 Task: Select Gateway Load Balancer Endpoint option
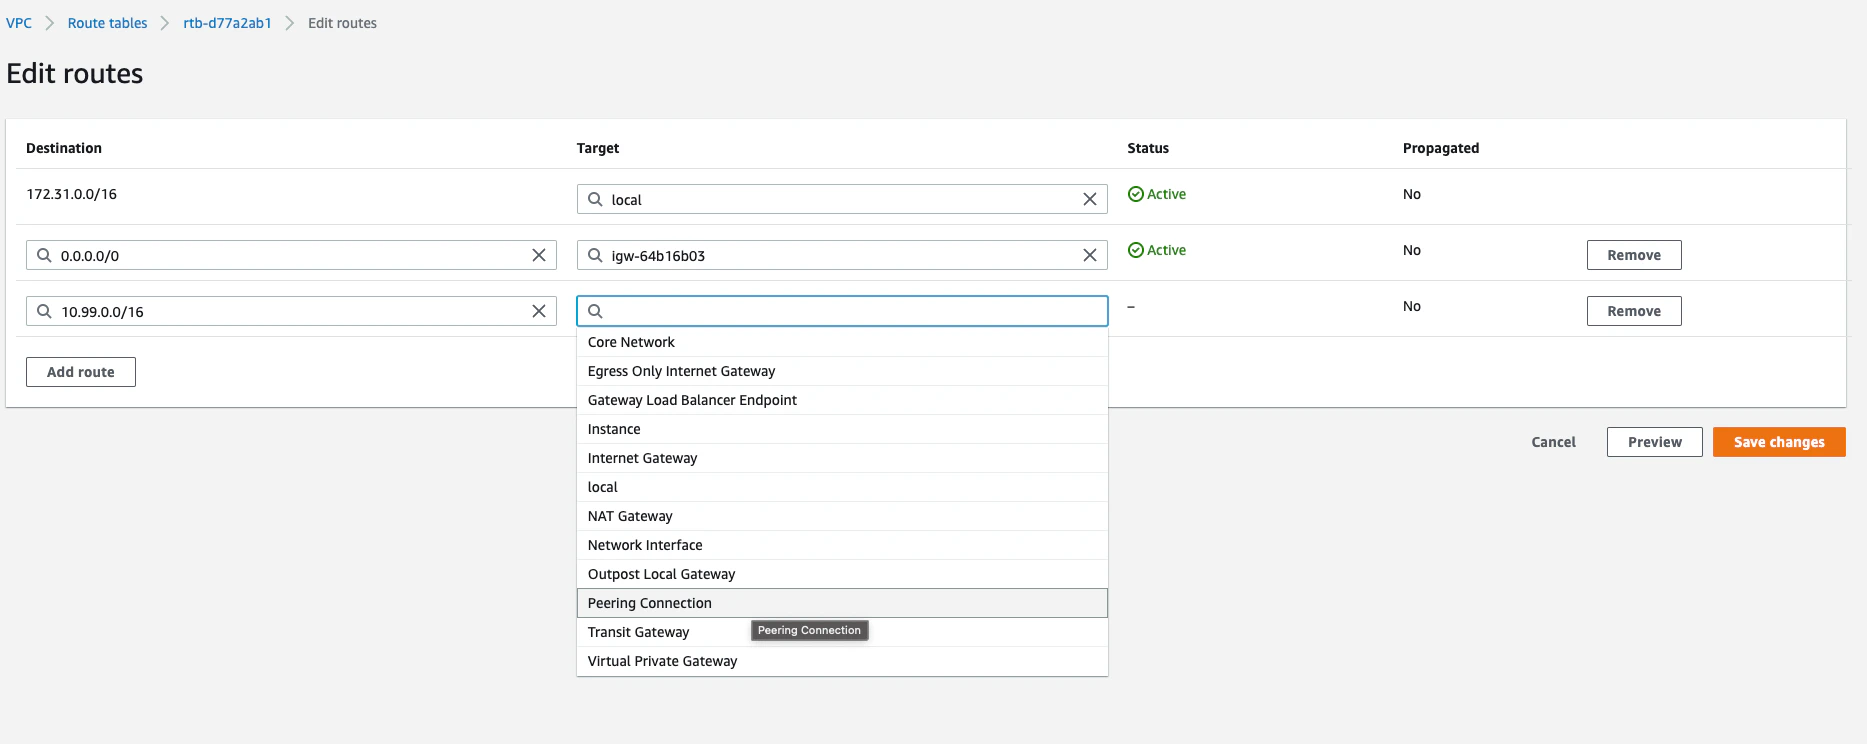point(842,400)
